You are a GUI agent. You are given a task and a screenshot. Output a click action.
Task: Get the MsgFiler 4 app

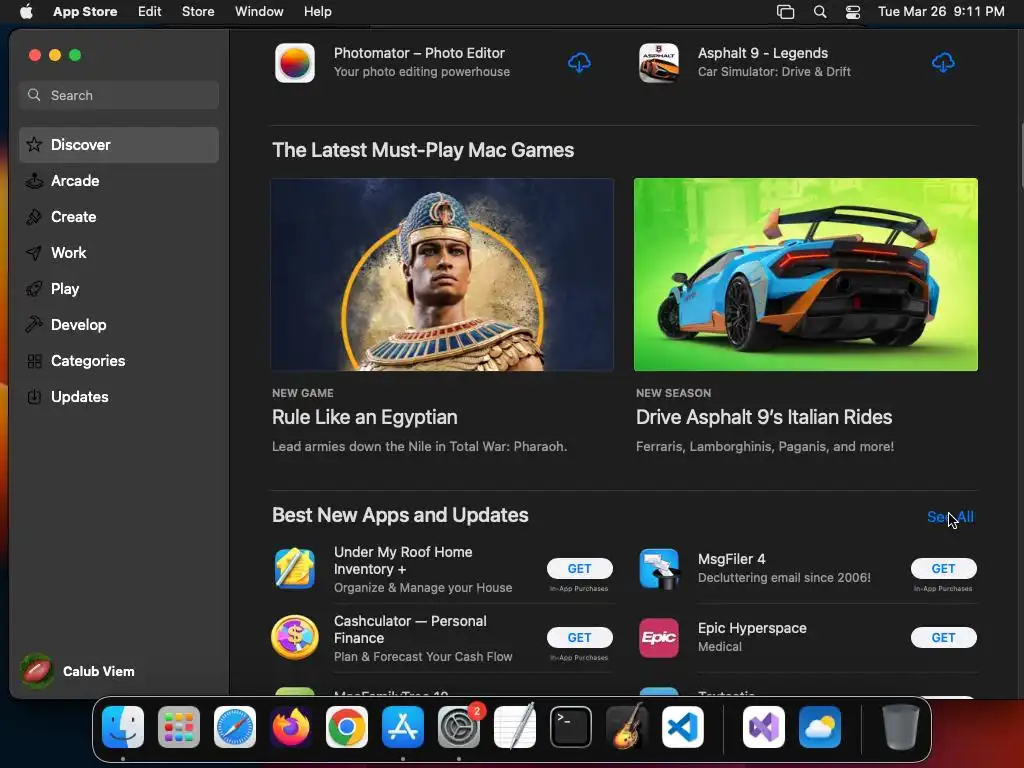943,569
